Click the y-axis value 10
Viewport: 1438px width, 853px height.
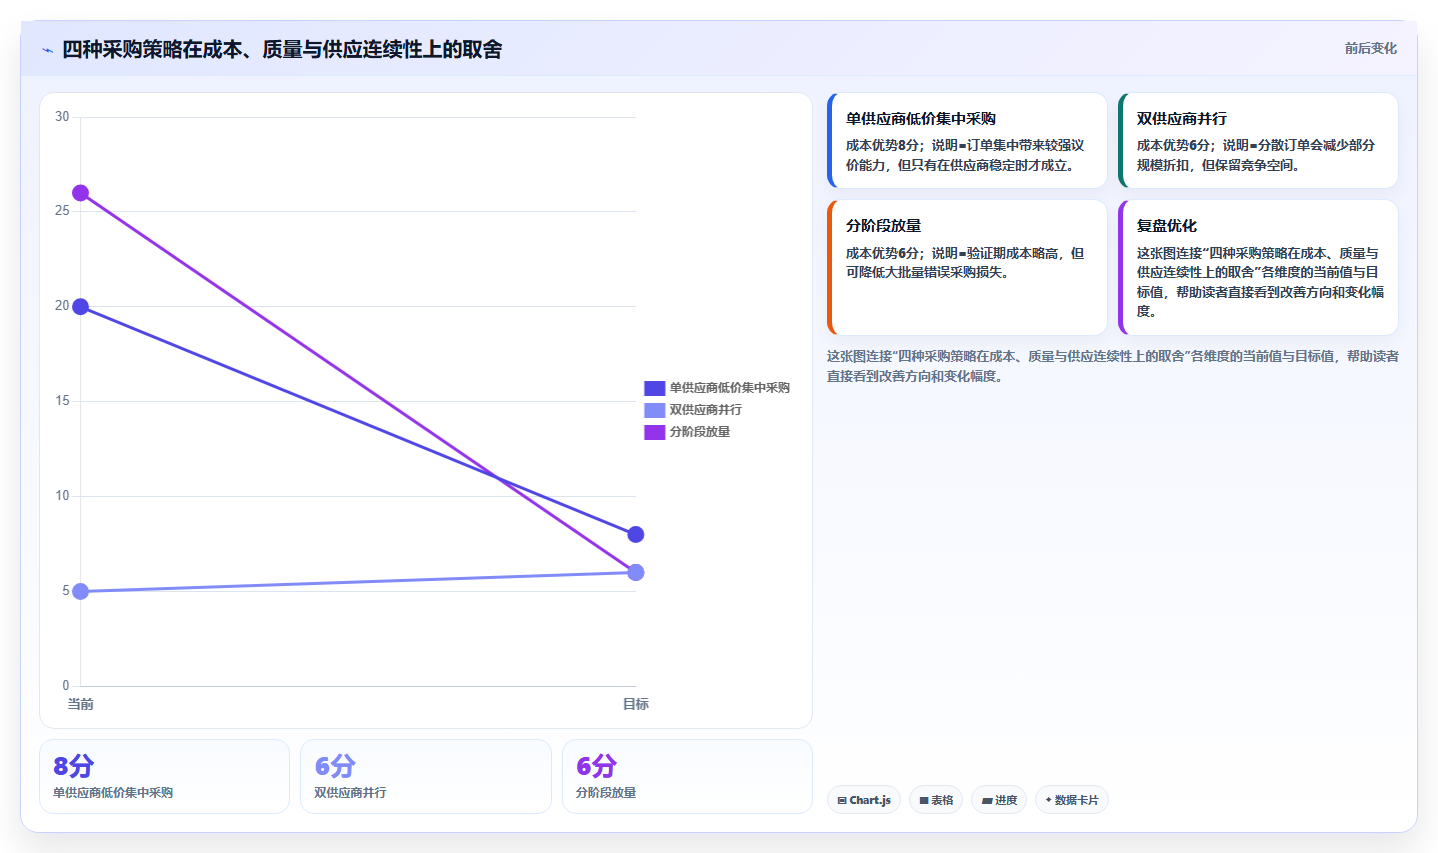click(62, 496)
